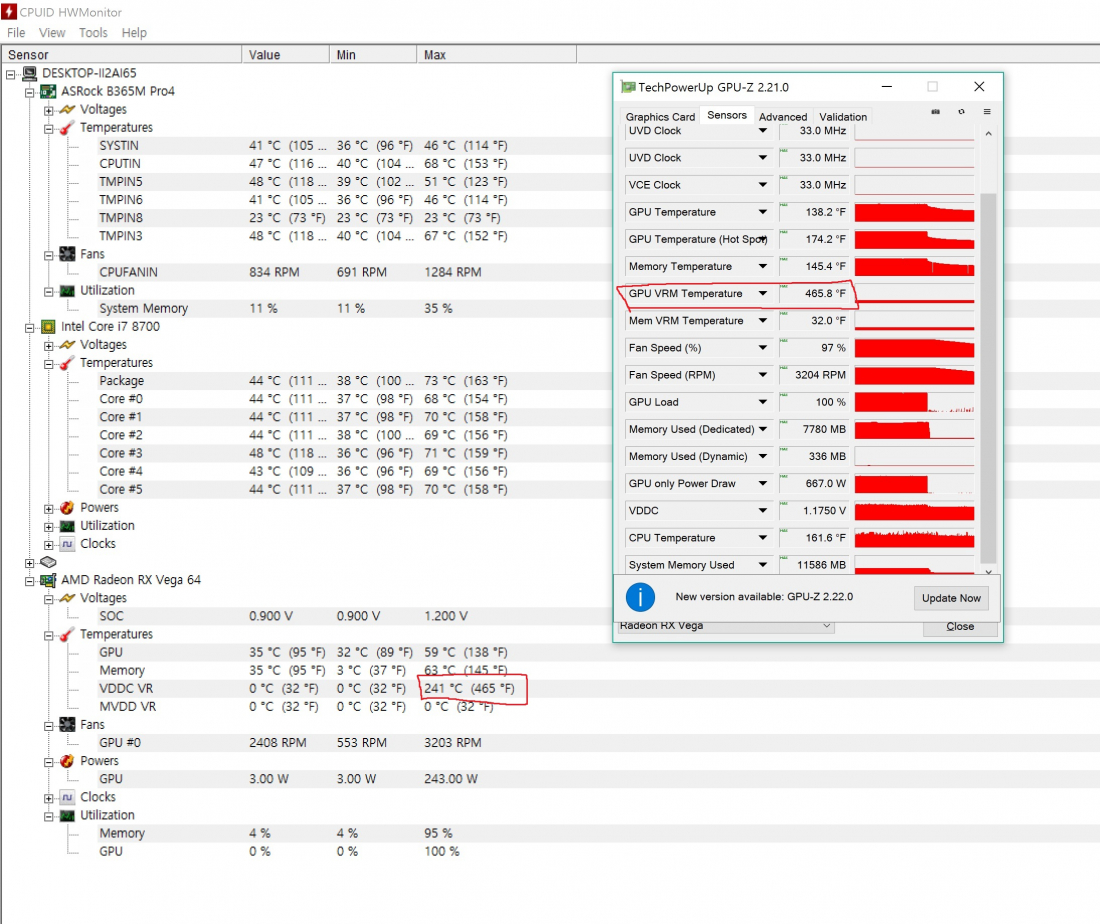Click the Clocks icon under Intel Core i7

click(67, 544)
